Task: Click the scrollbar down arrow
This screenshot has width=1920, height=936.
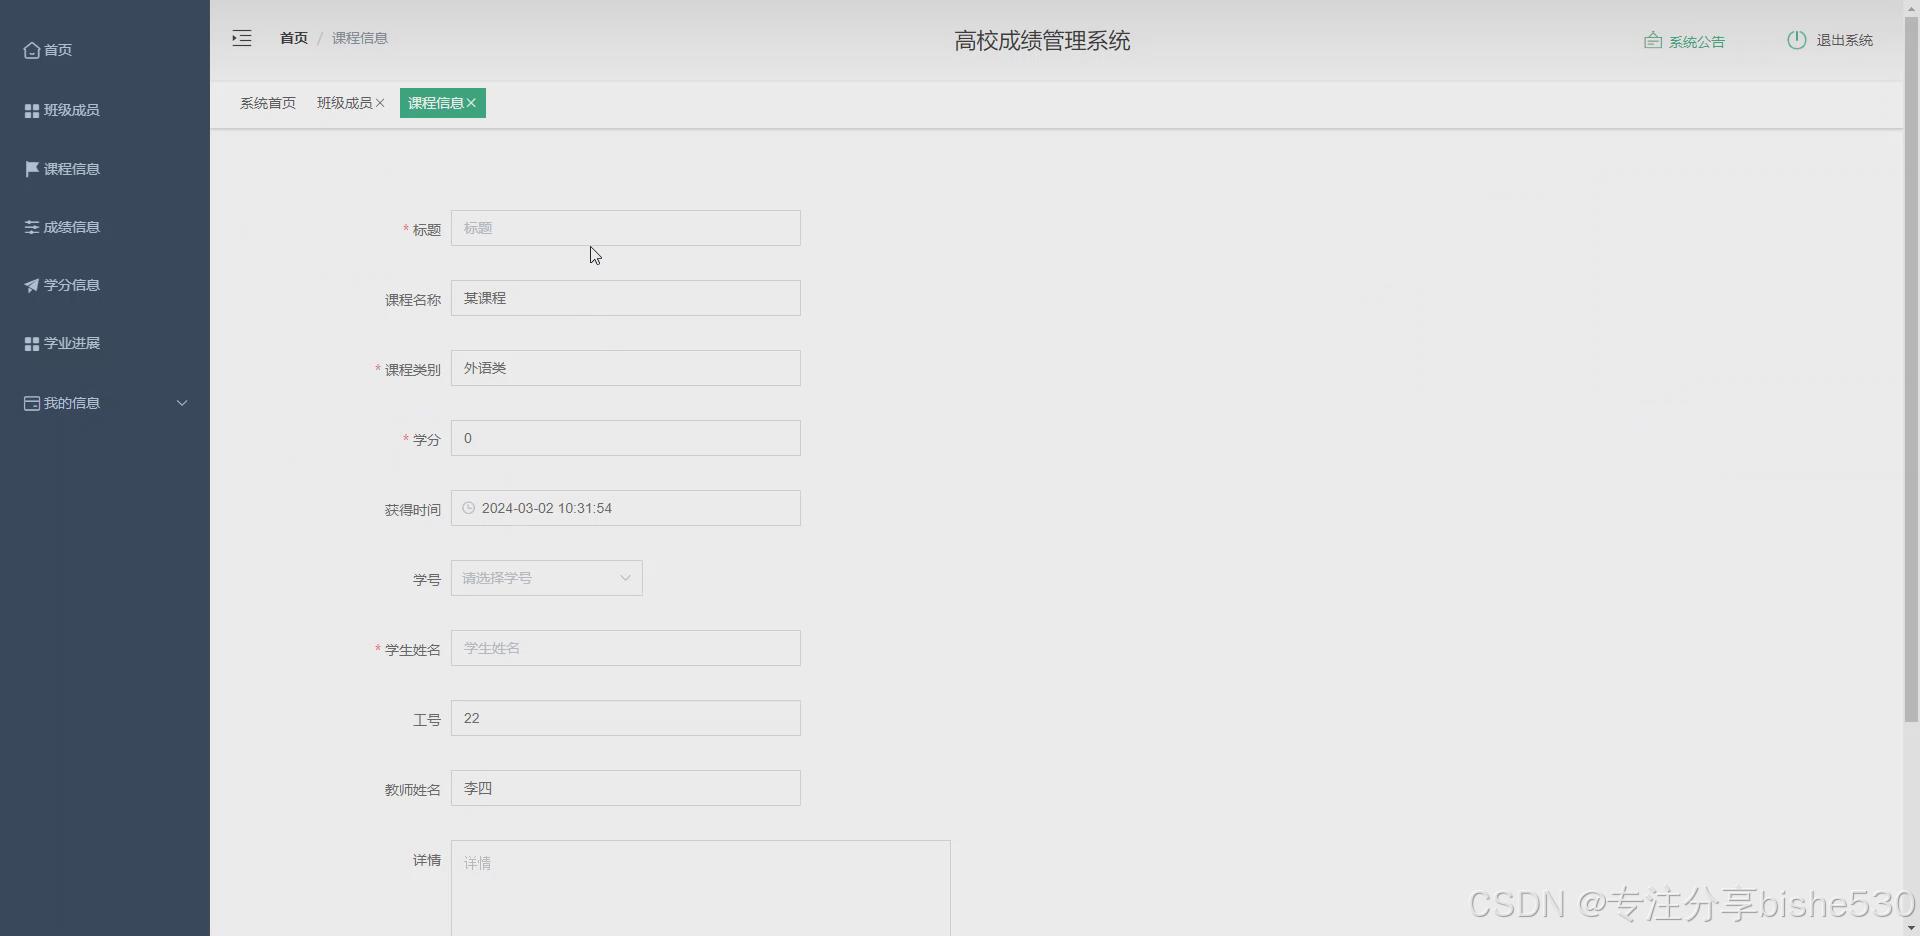Action: point(1911,927)
